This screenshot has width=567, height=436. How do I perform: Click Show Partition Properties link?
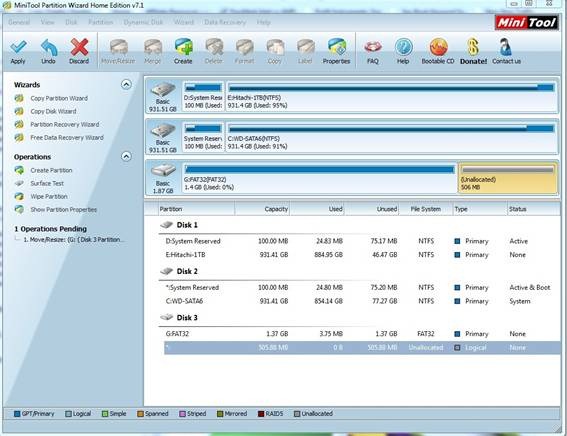[x=64, y=210]
